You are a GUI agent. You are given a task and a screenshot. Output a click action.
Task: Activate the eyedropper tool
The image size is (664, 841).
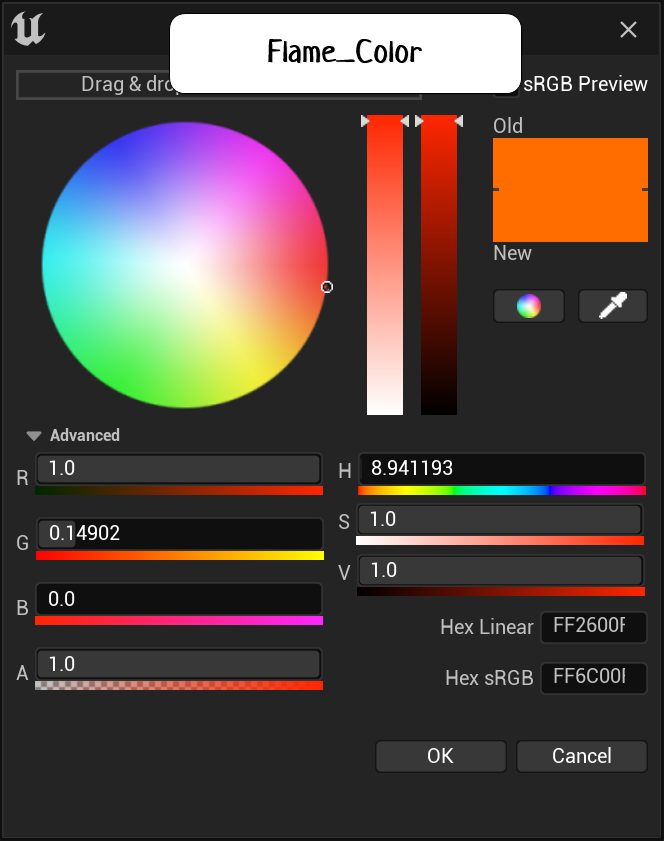pos(613,306)
